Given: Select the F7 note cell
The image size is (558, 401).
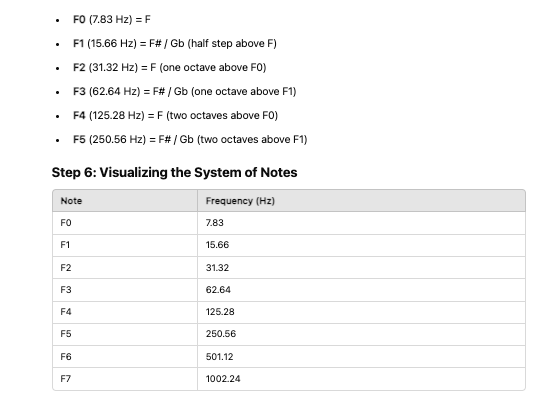Looking at the screenshot, I should click(x=125, y=379).
